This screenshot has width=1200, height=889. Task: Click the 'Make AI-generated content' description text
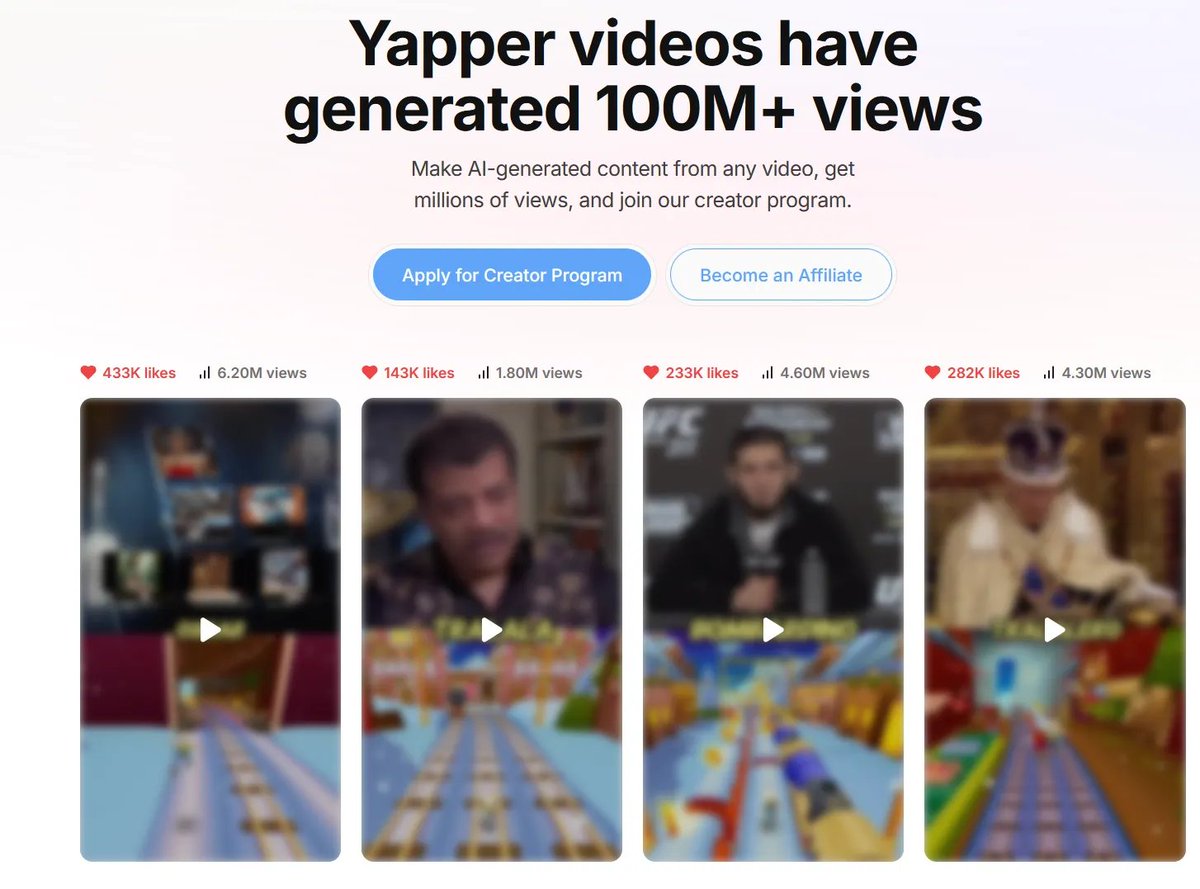pos(633,184)
